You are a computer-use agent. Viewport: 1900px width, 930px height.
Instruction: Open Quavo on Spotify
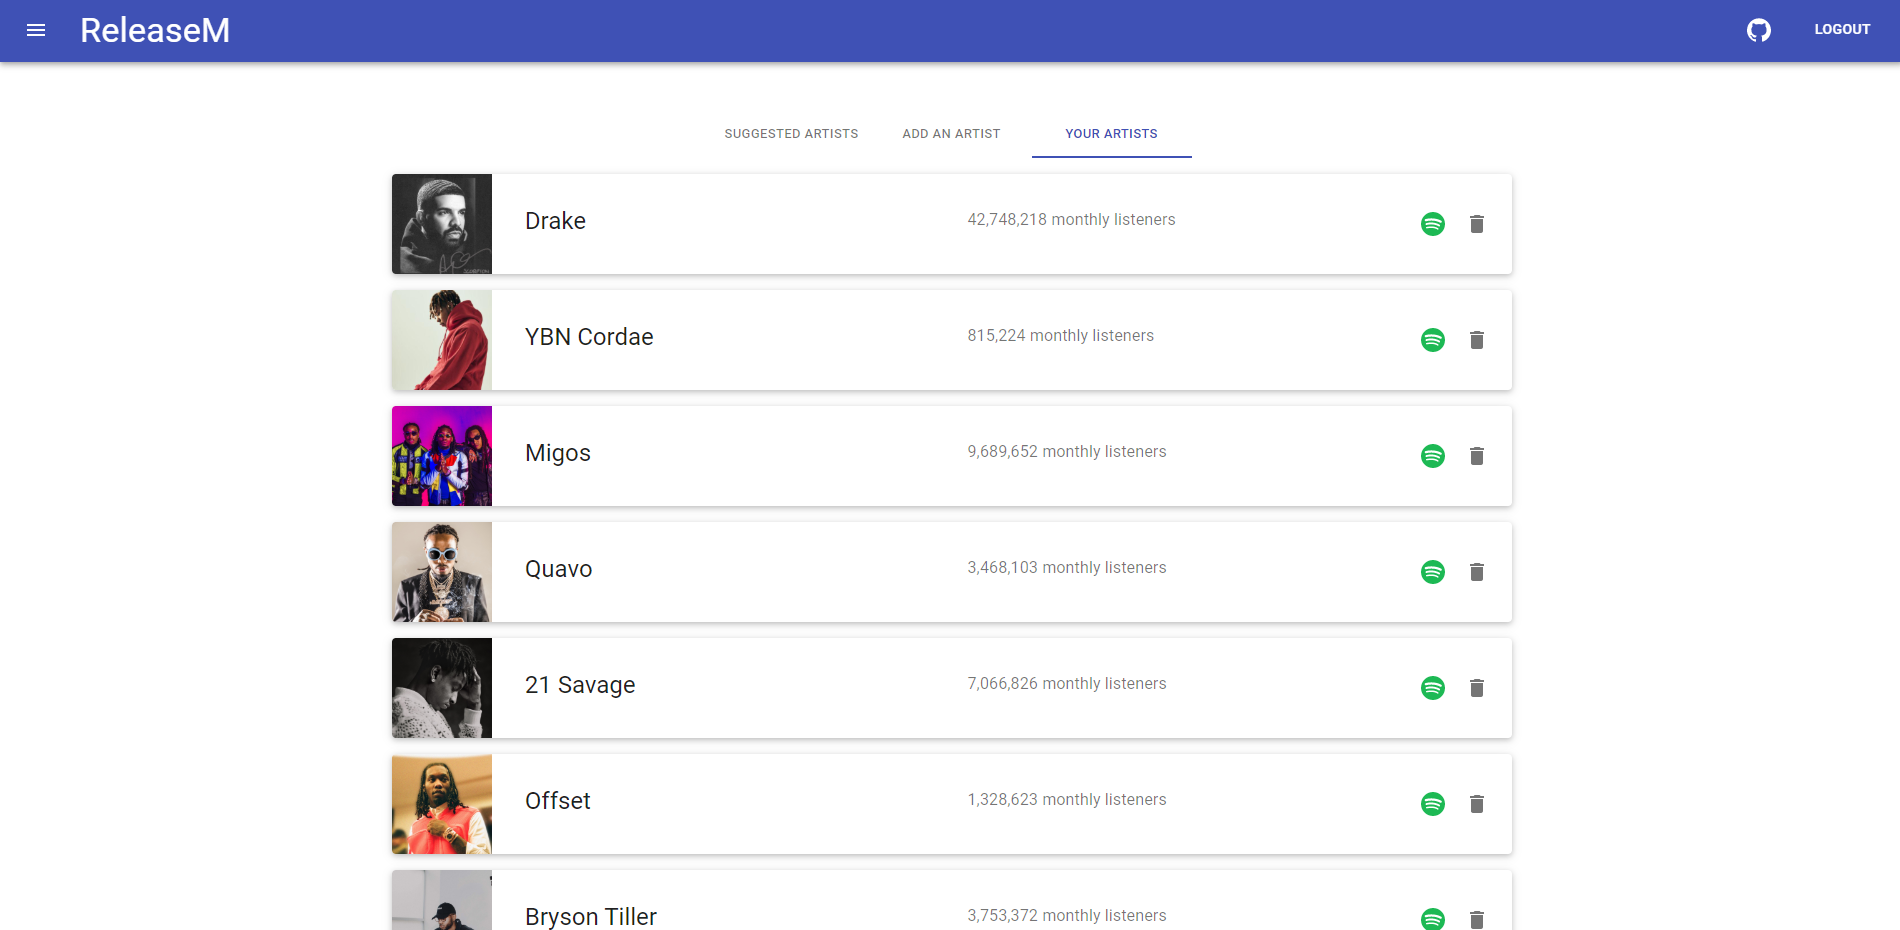click(1433, 572)
